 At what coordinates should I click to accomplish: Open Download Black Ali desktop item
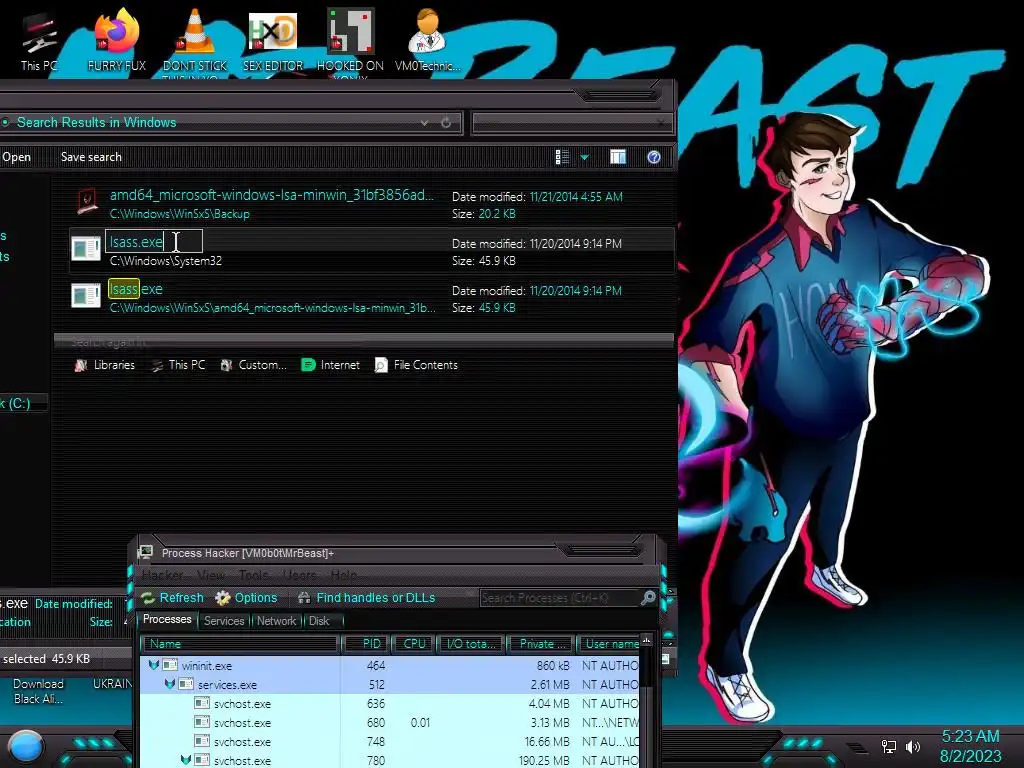click(39, 691)
